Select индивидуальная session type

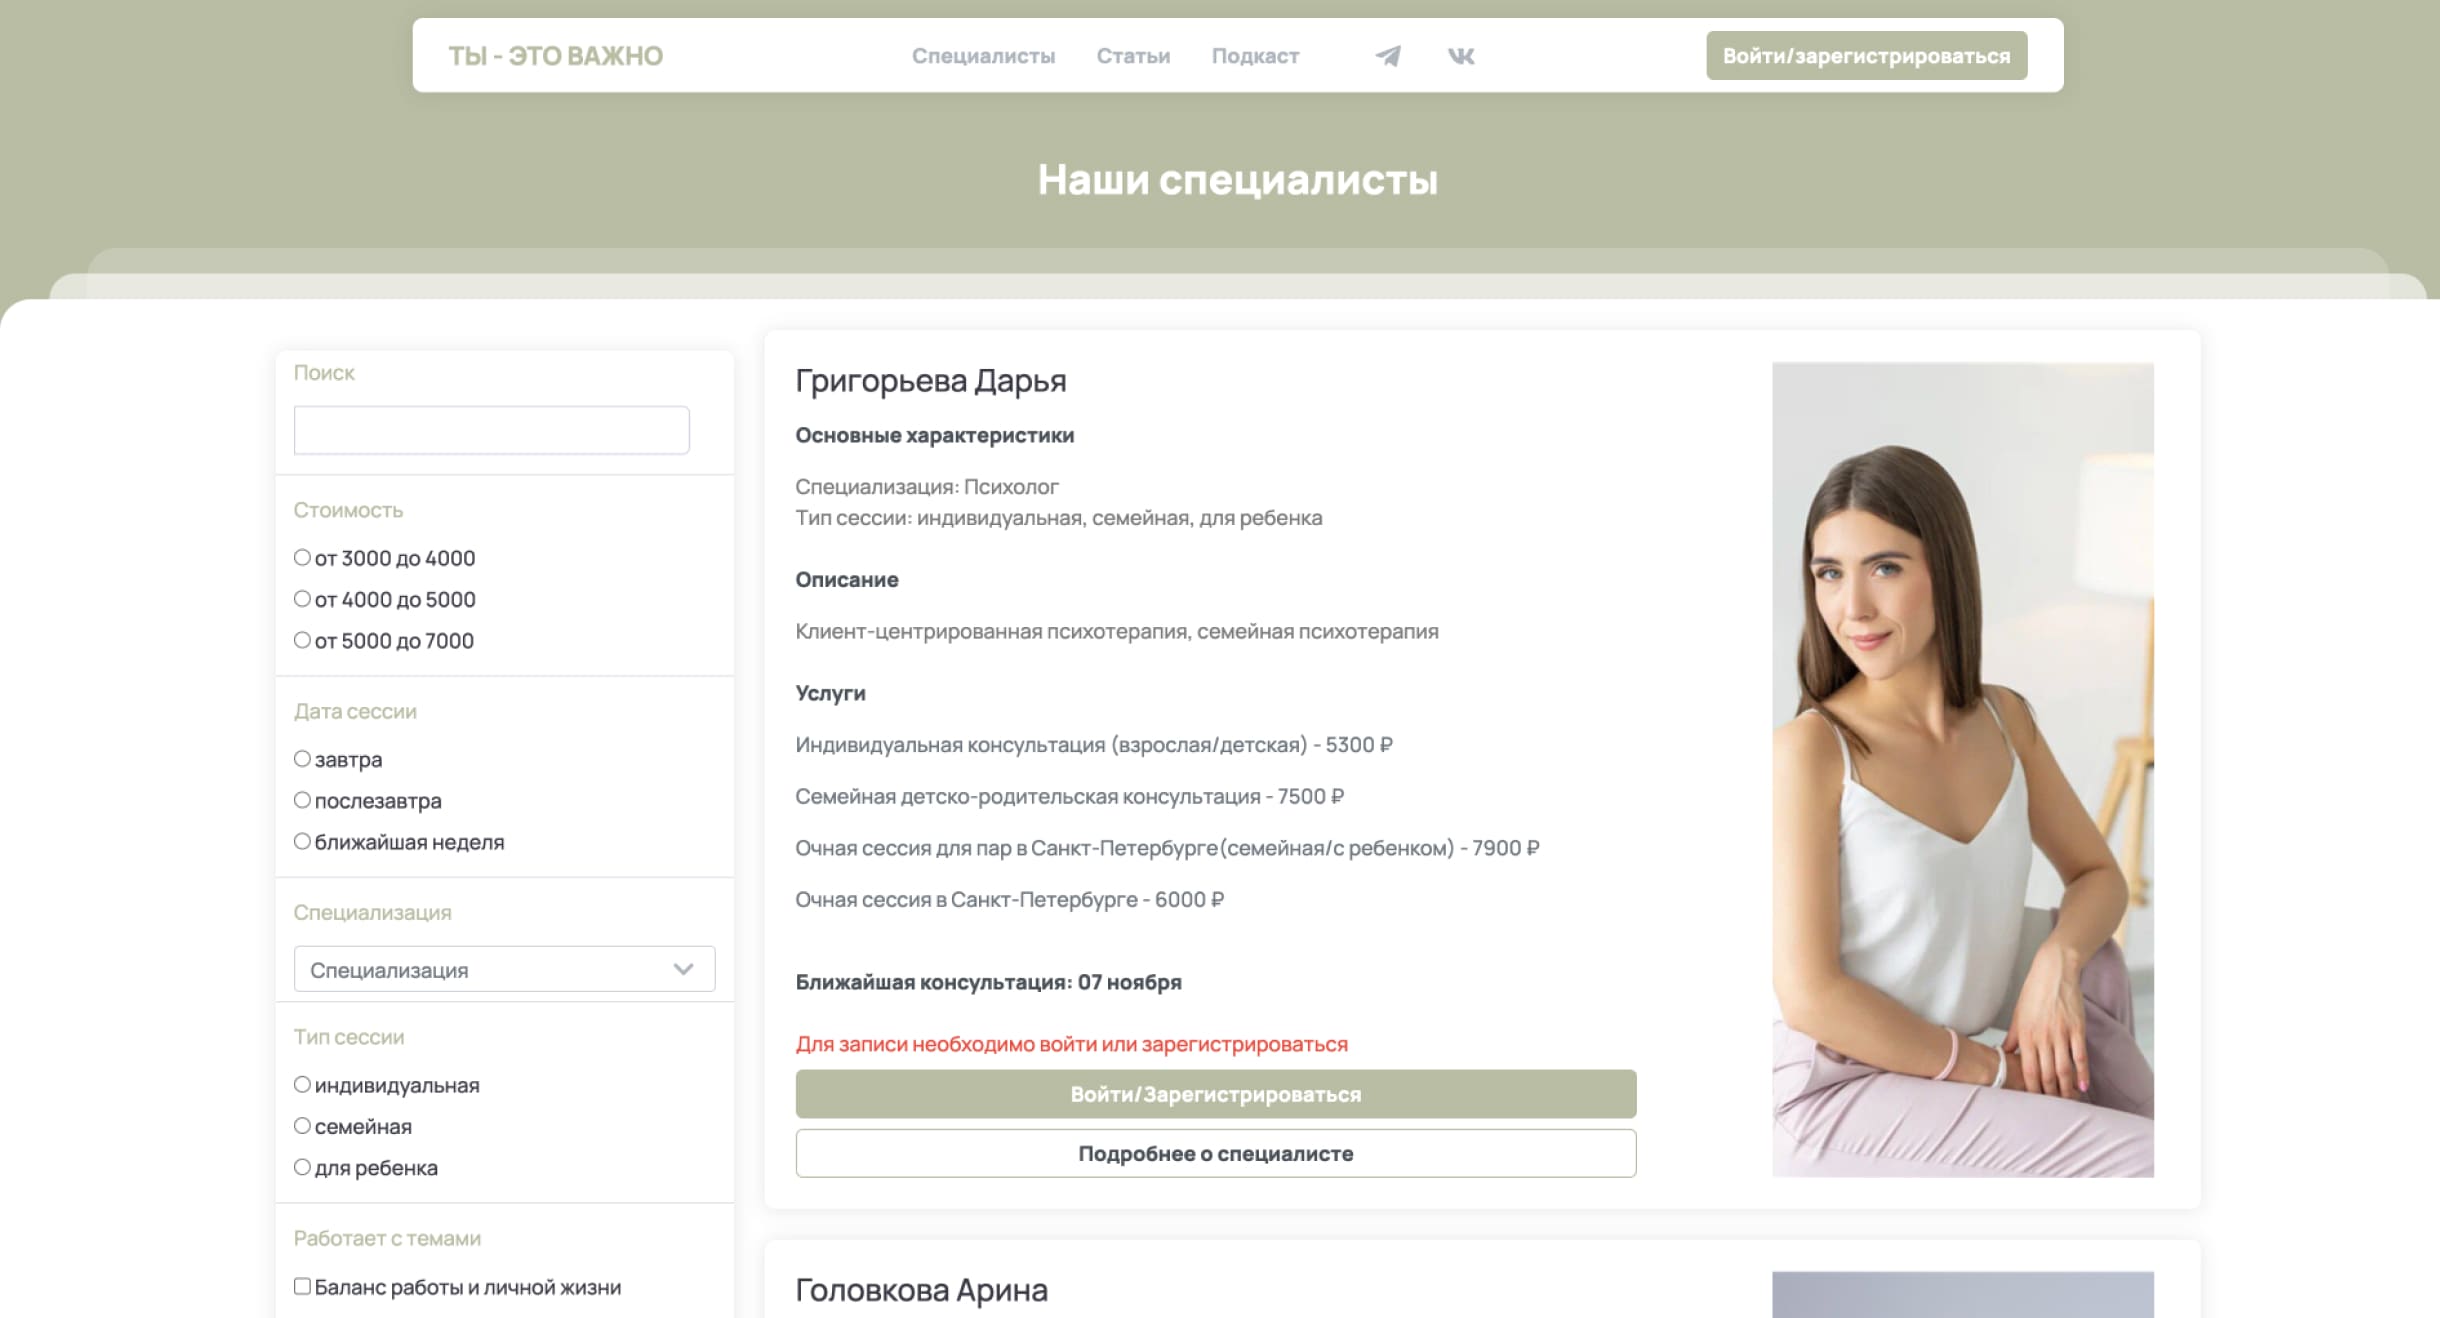302,1084
